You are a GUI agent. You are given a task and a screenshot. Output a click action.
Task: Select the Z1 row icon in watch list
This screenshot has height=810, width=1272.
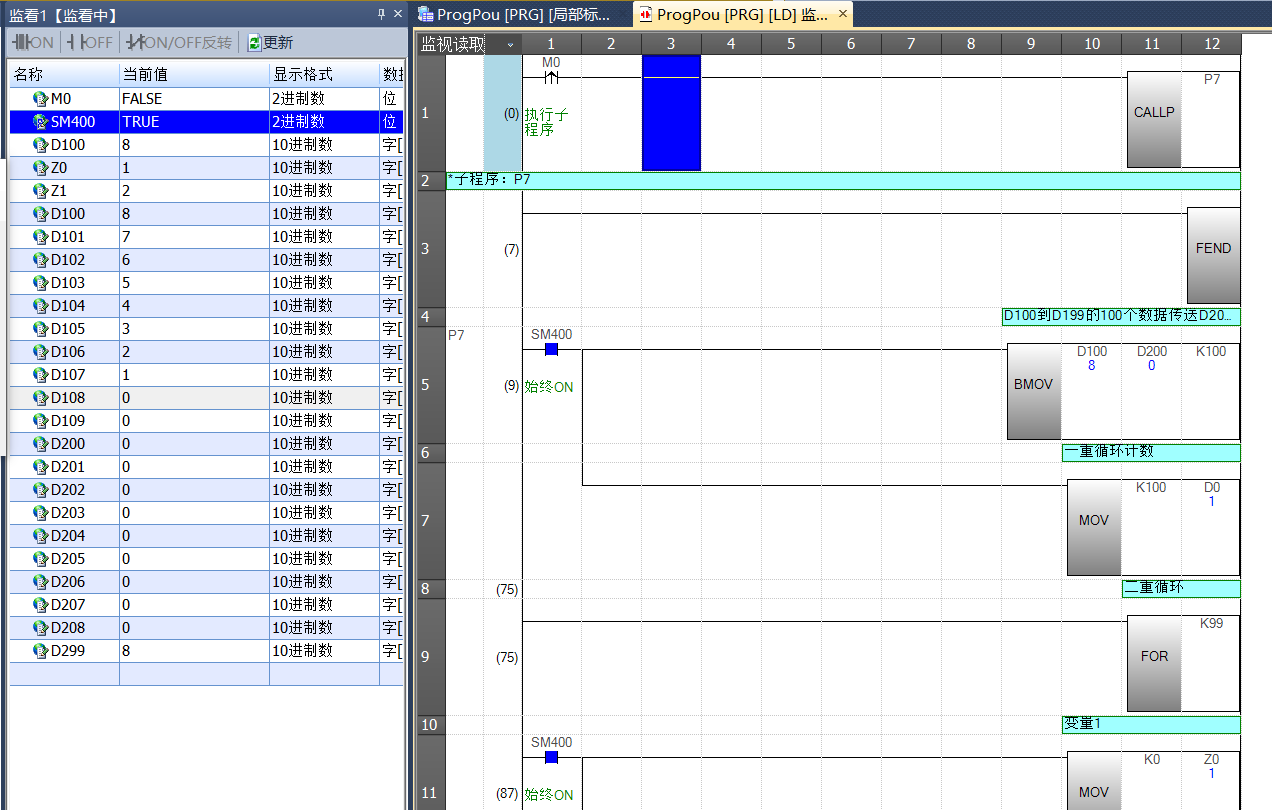point(40,191)
